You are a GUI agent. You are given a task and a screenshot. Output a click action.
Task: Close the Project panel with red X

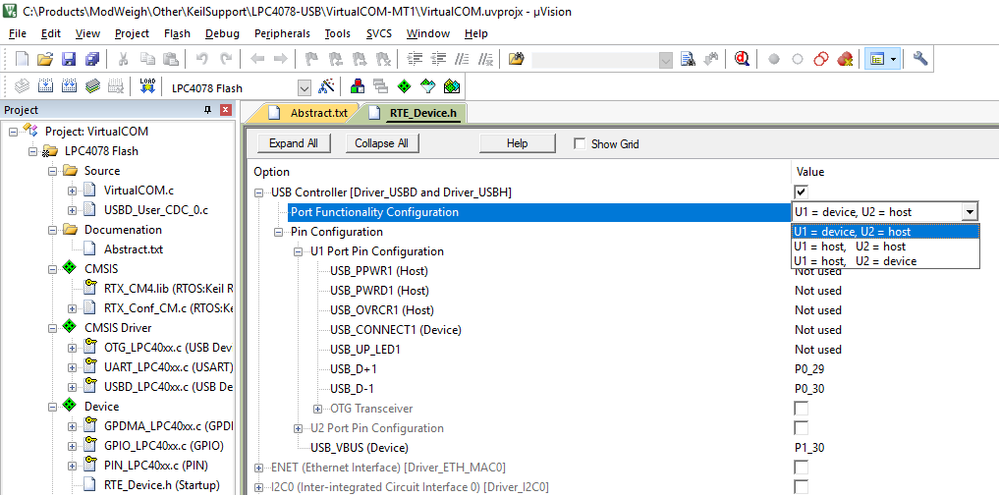[x=226, y=110]
